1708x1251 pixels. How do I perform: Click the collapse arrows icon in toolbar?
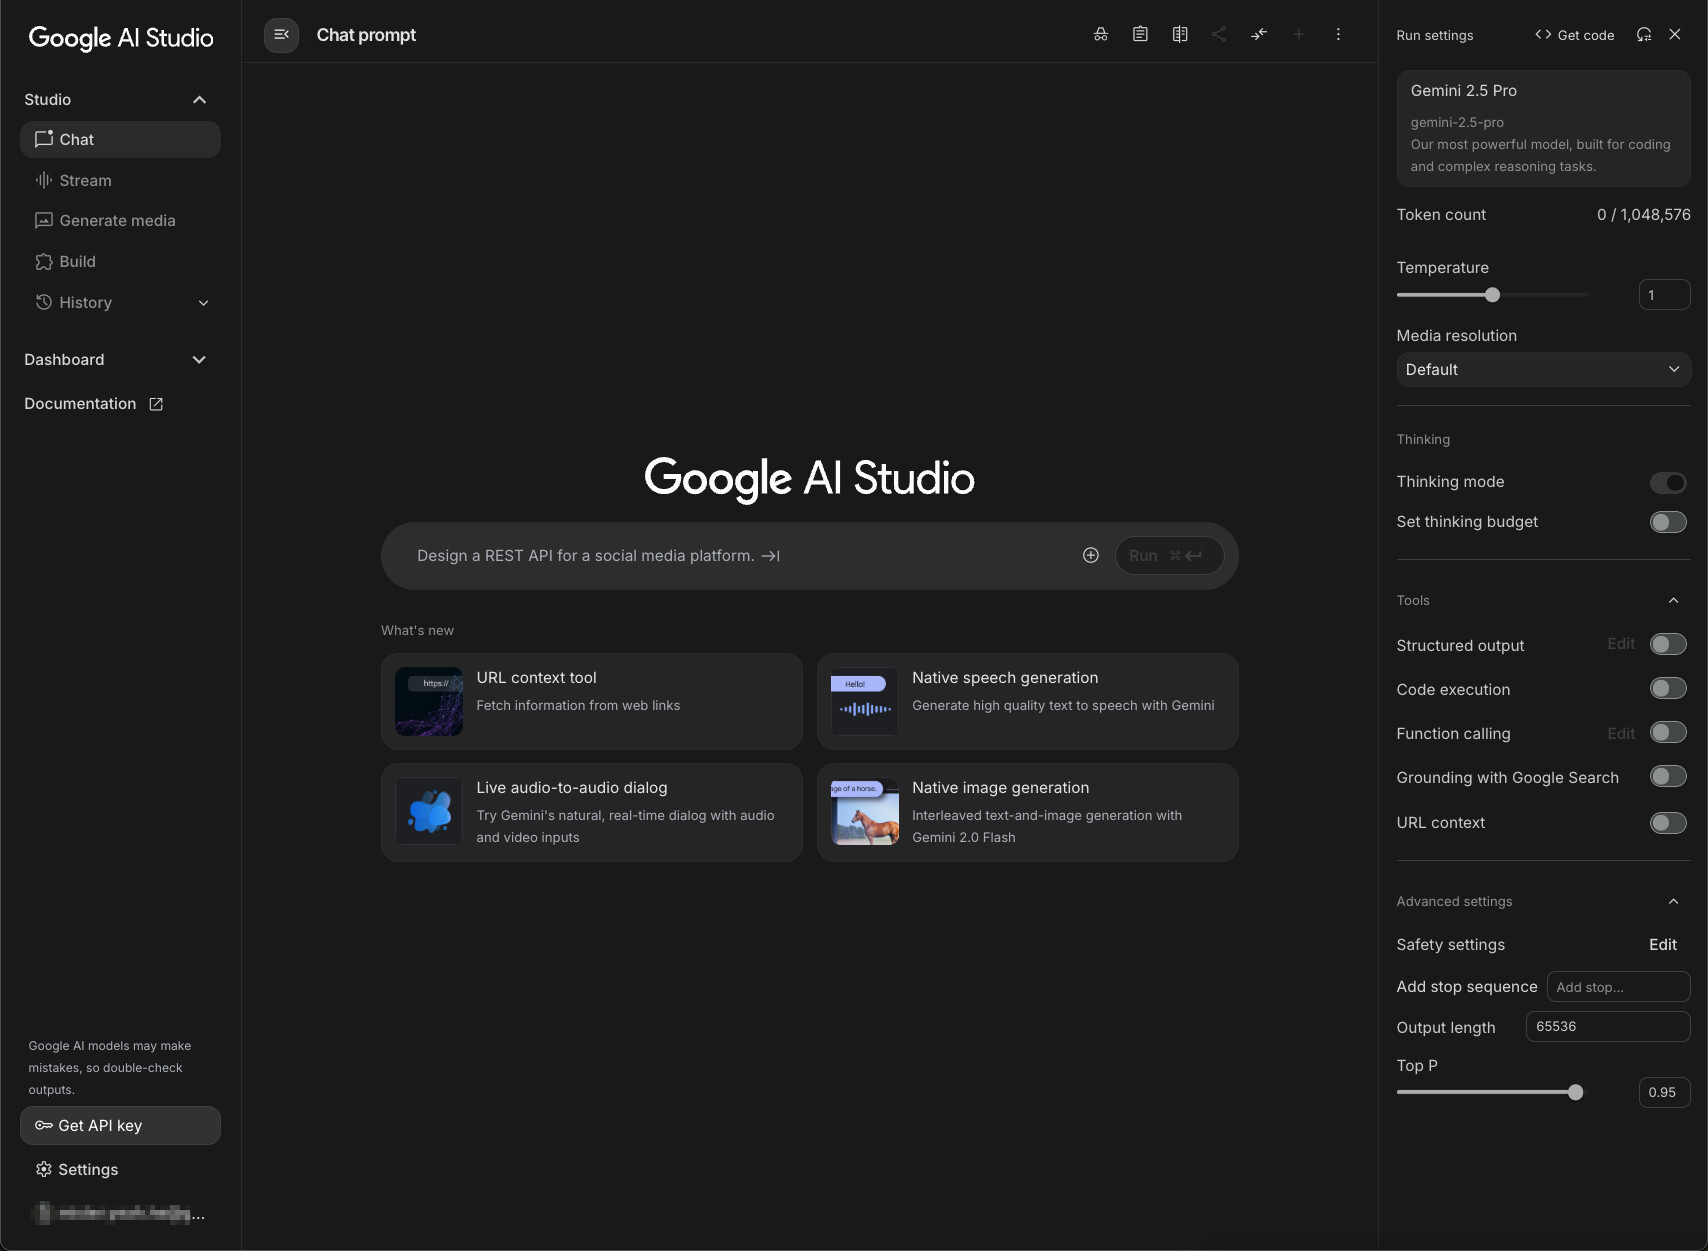[1259, 34]
